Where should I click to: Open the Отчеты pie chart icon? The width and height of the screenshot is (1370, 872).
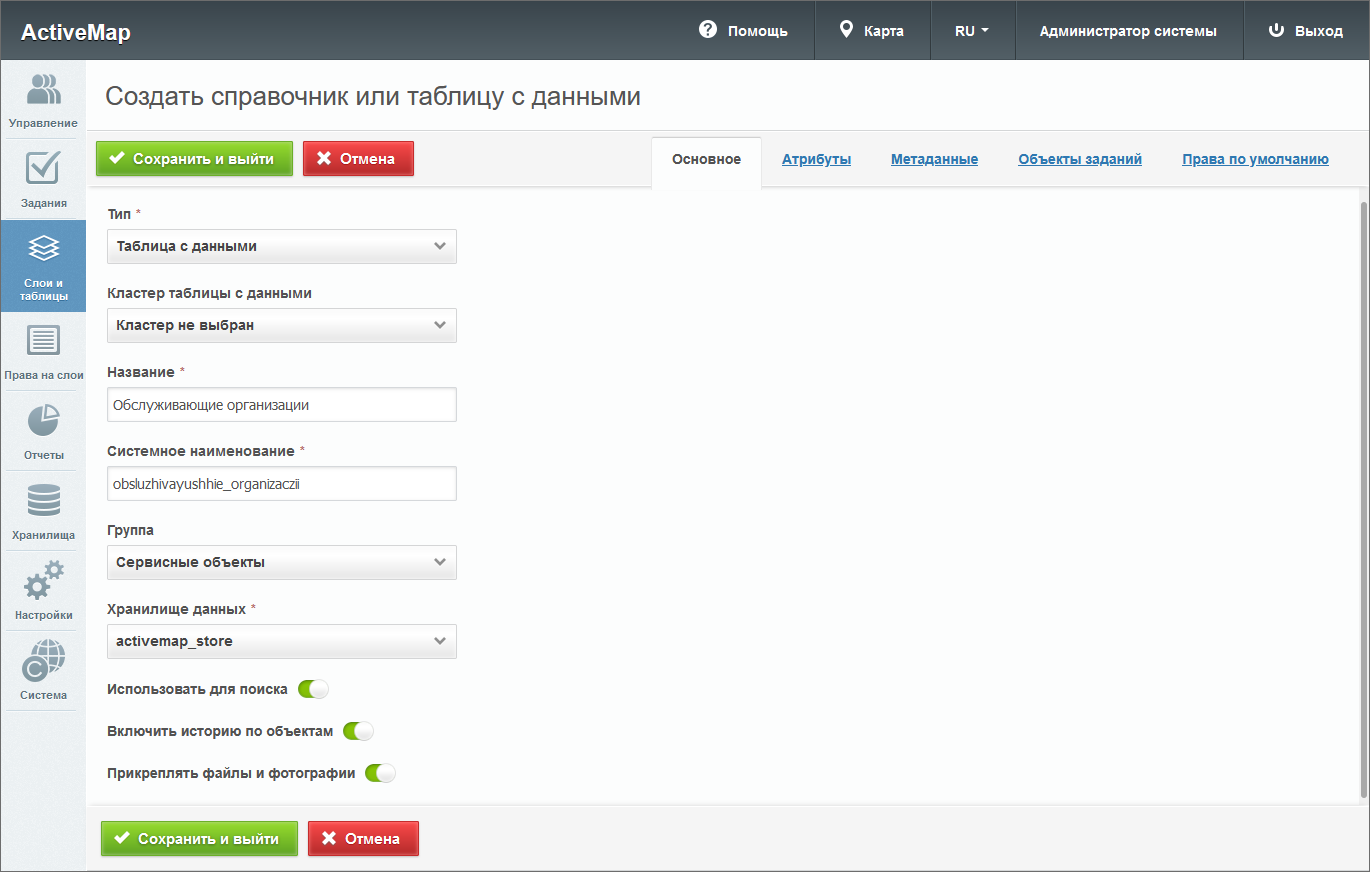(x=43, y=430)
